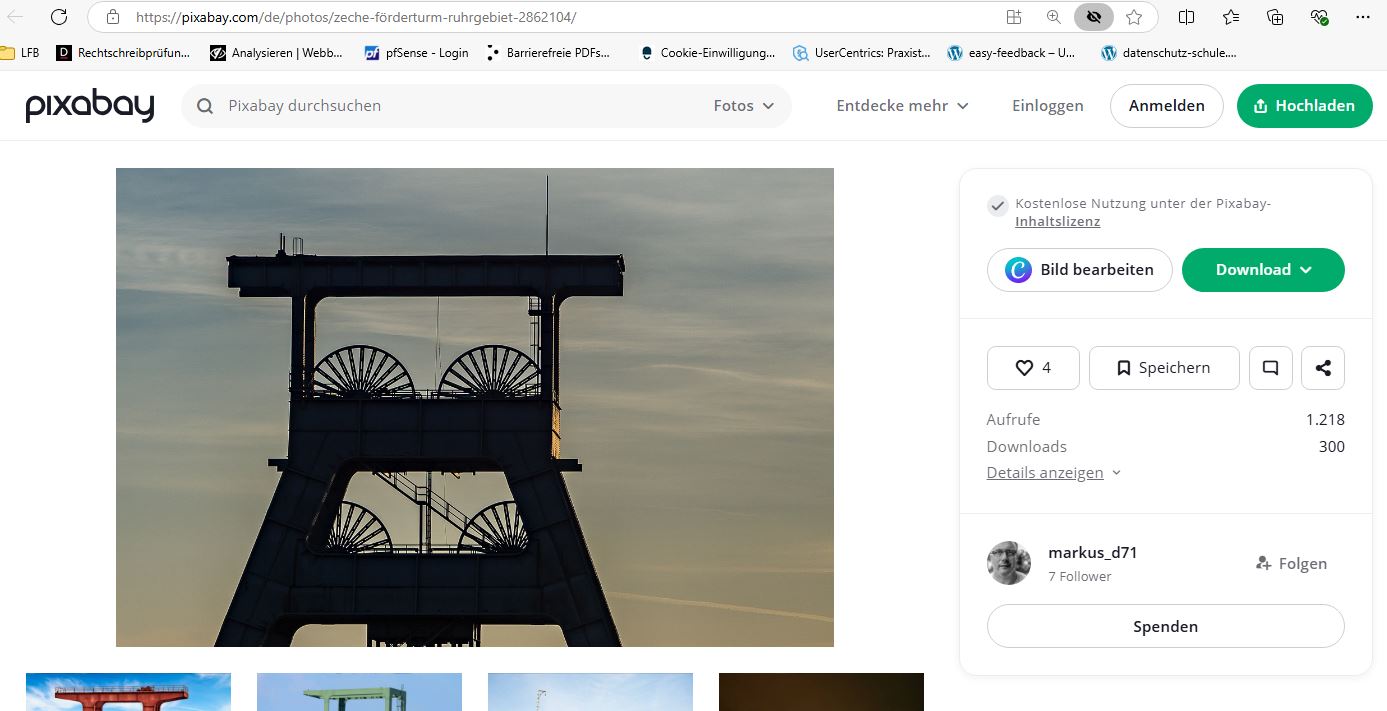
Task: Expand Details anzeigen section
Action: [1054, 473]
